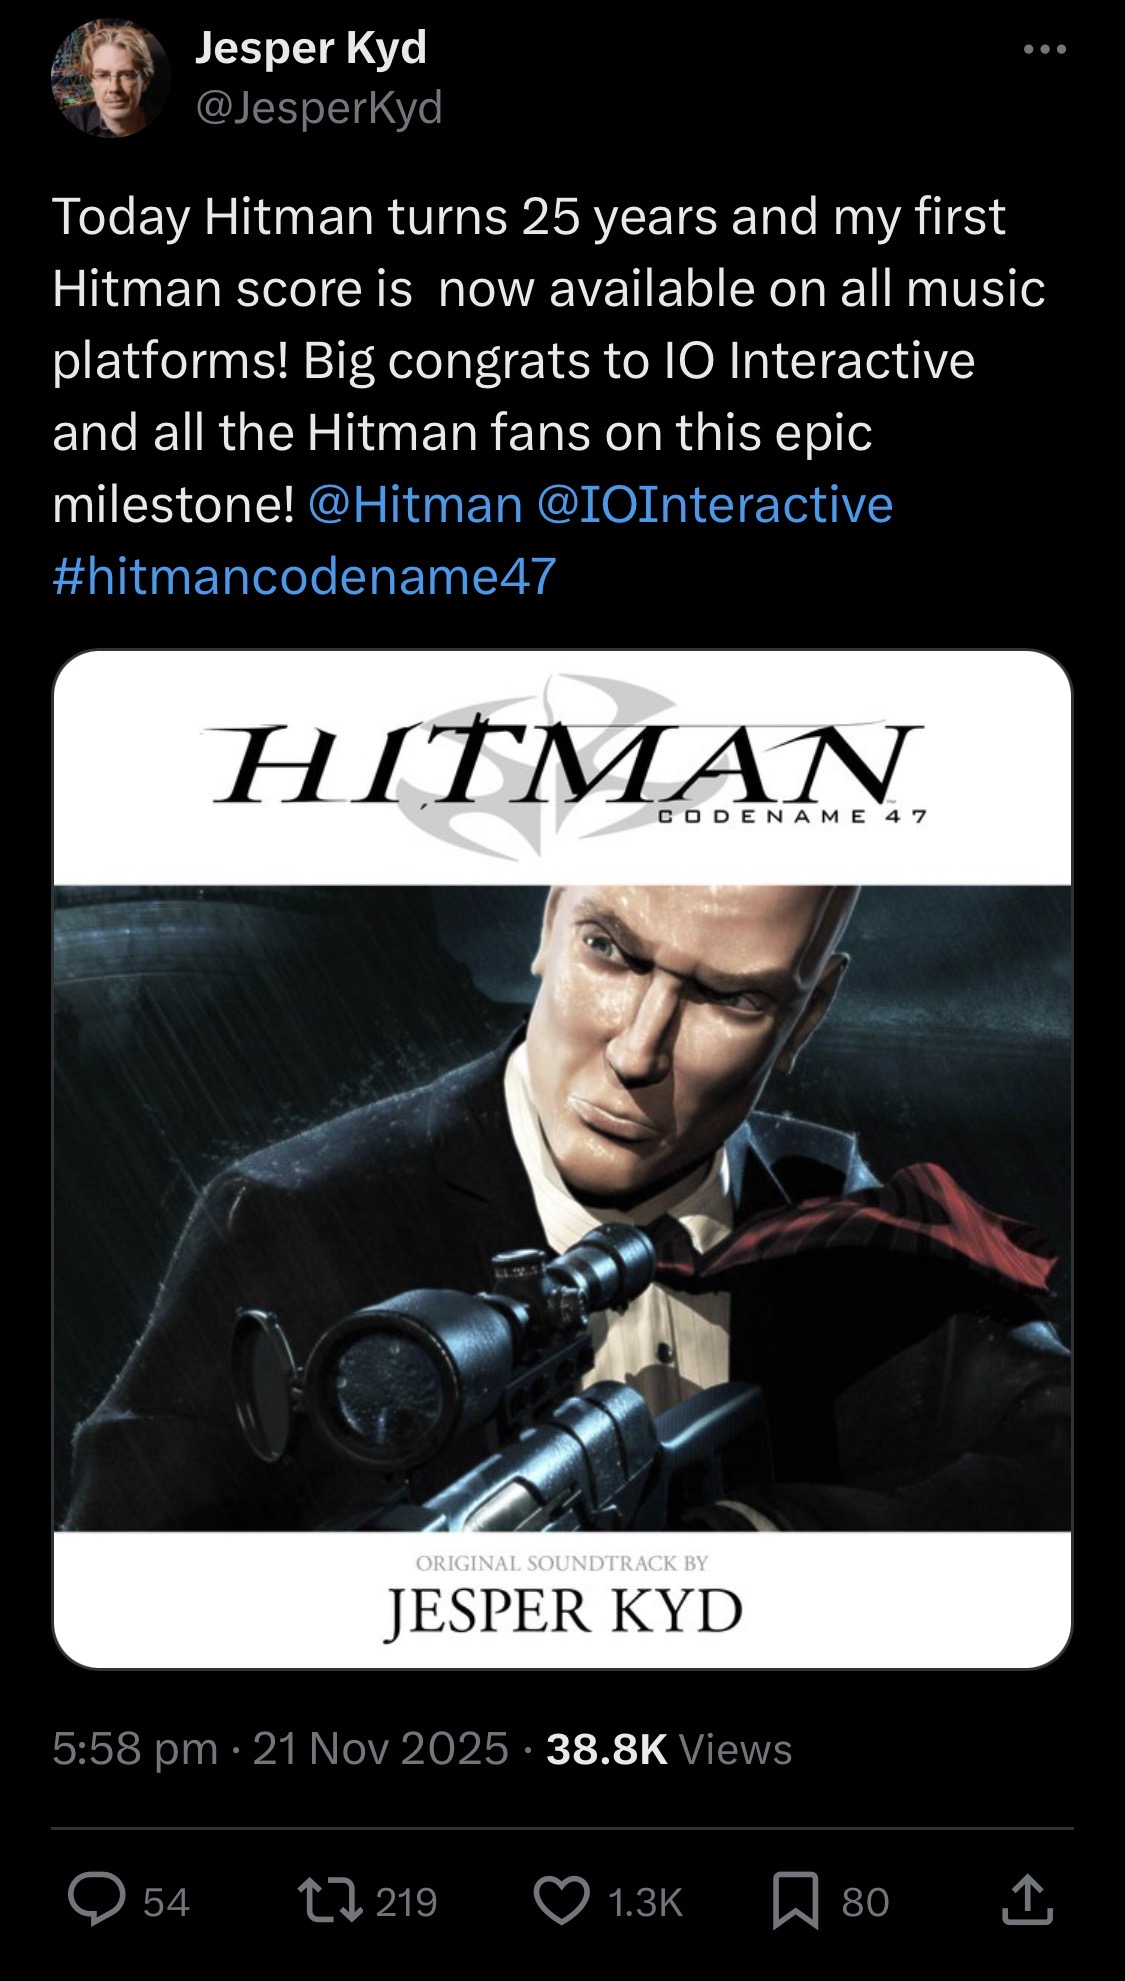Open the @Hitman mention
This screenshot has width=1125, height=1981.
pos(415,504)
